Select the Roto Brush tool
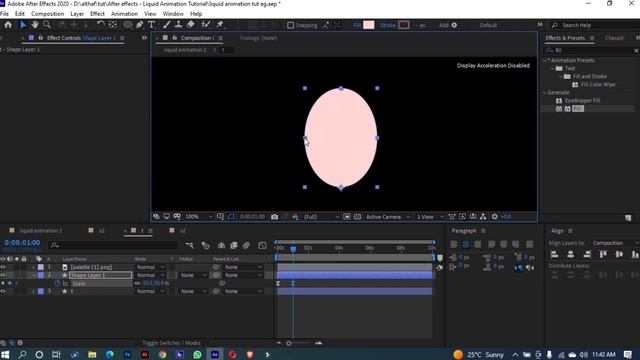Screen dimensions: 640x360 (x=205, y=25)
